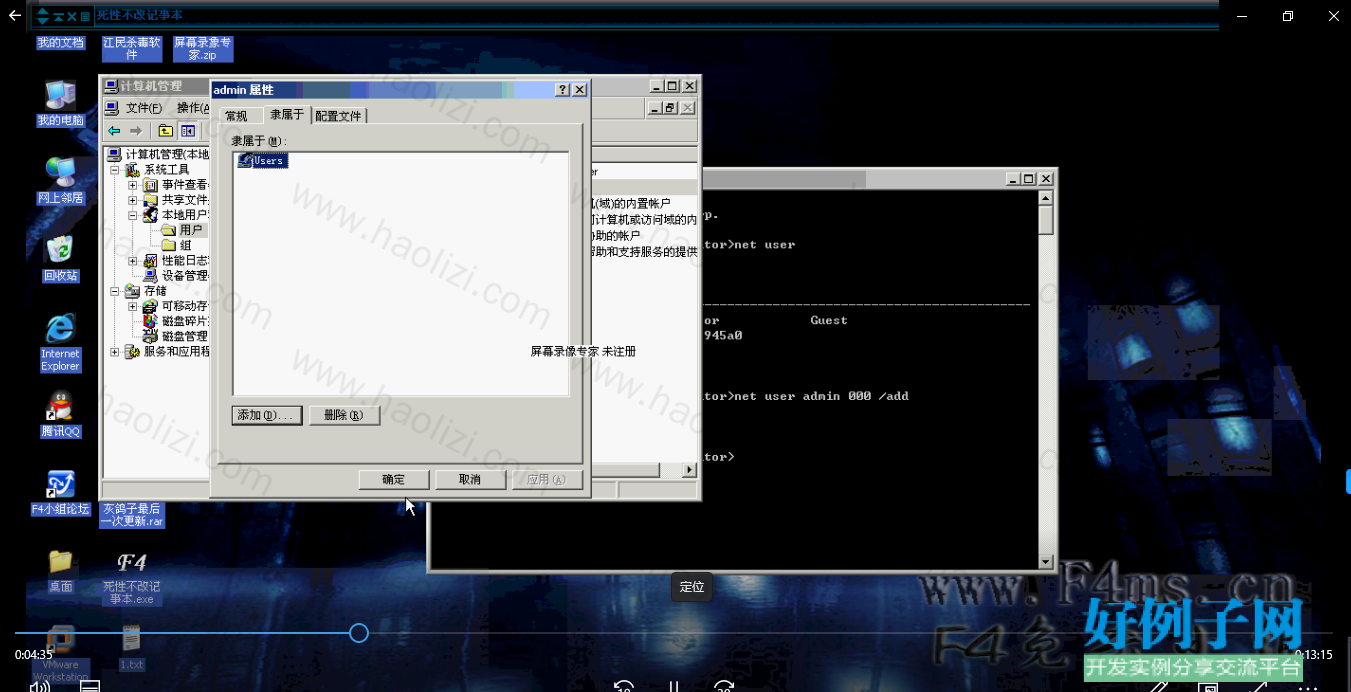Restore the inner 计算机管理 console window

pos(671,108)
